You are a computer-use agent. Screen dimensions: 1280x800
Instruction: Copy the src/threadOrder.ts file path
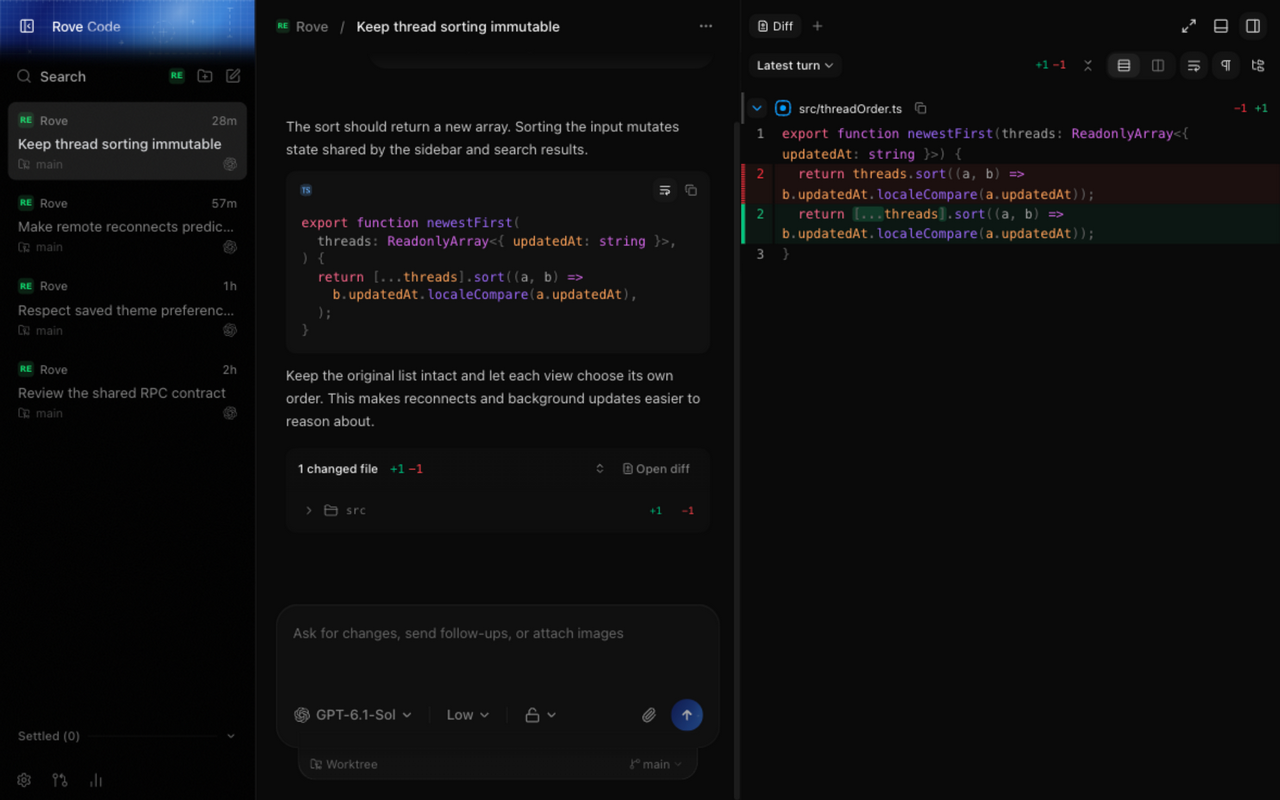click(x=921, y=108)
